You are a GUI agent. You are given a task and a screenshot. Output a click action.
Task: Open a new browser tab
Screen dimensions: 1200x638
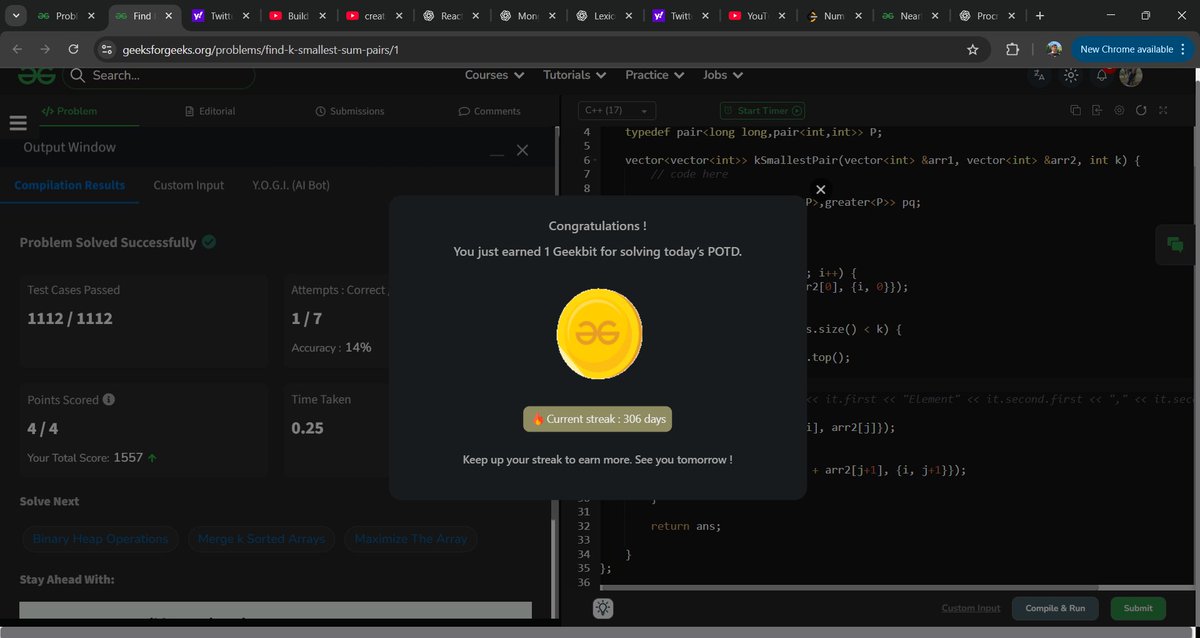click(1040, 16)
